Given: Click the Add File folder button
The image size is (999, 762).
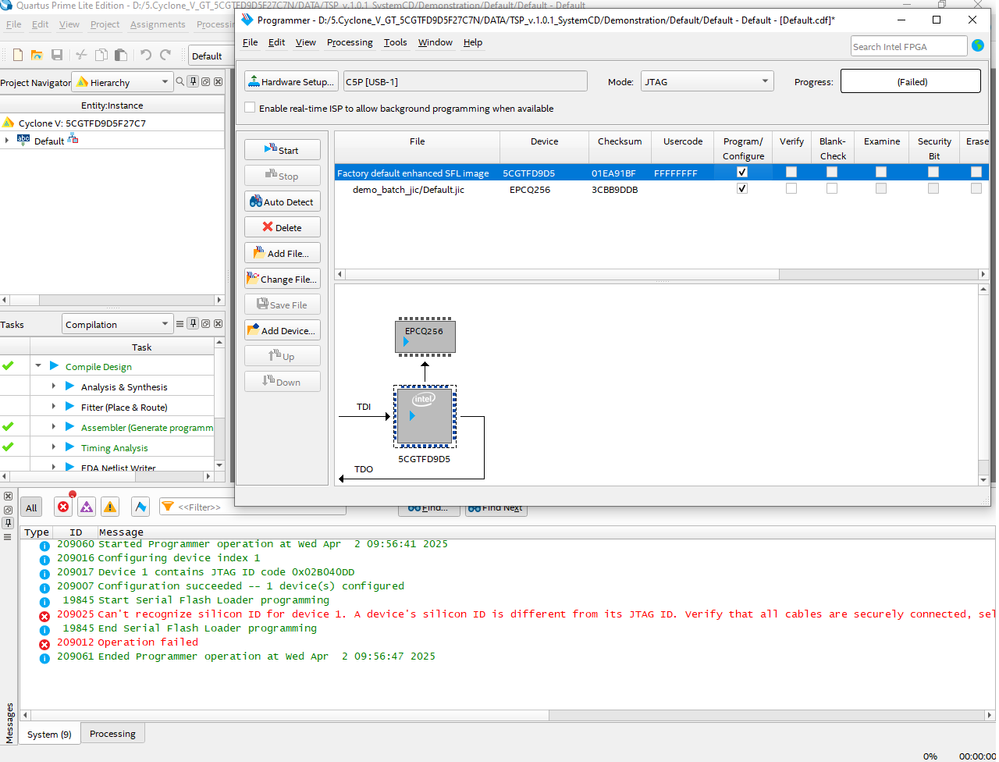Looking at the screenshot, I should pyautogui.click(x=282, y=254).
